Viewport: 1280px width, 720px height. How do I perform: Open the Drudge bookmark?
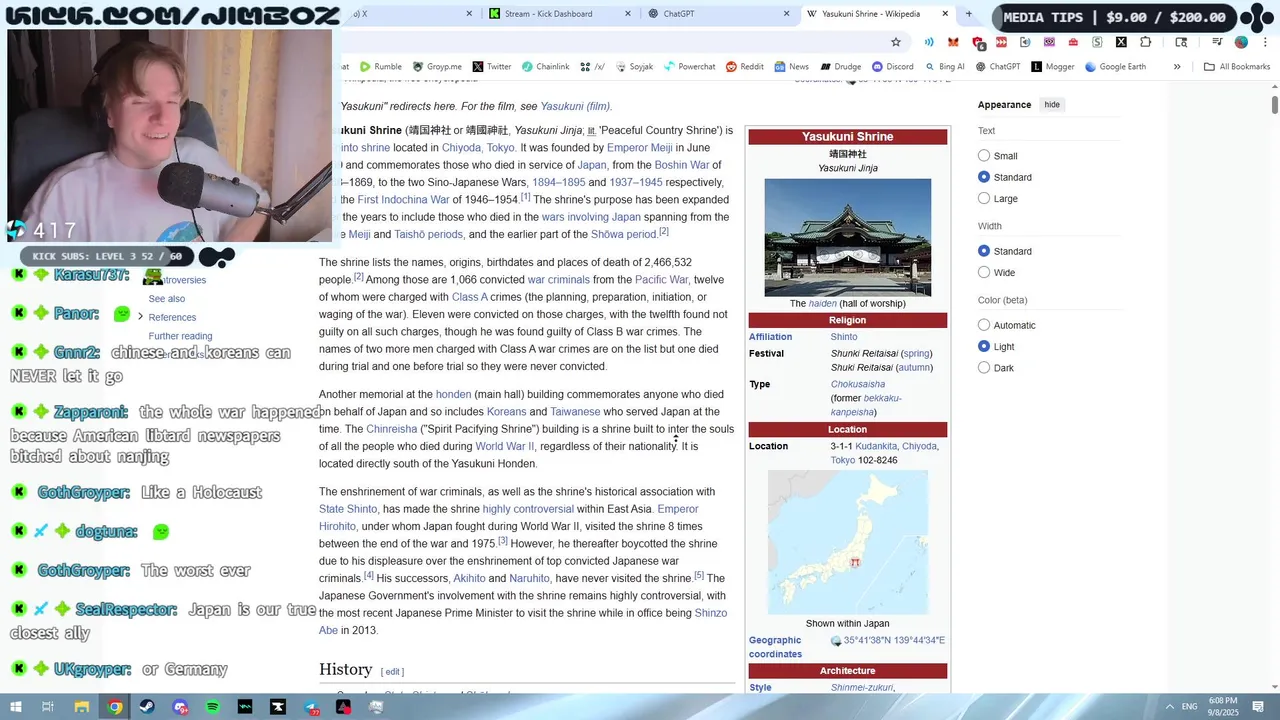click(840, 67)
